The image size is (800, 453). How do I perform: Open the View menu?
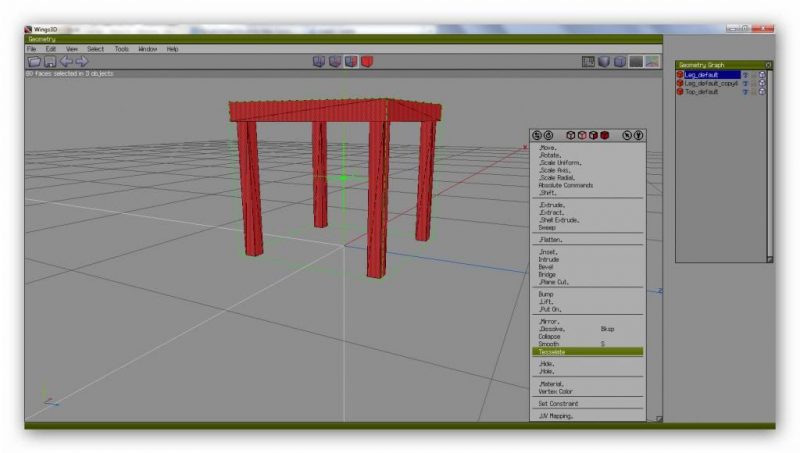tap(72, 49)
